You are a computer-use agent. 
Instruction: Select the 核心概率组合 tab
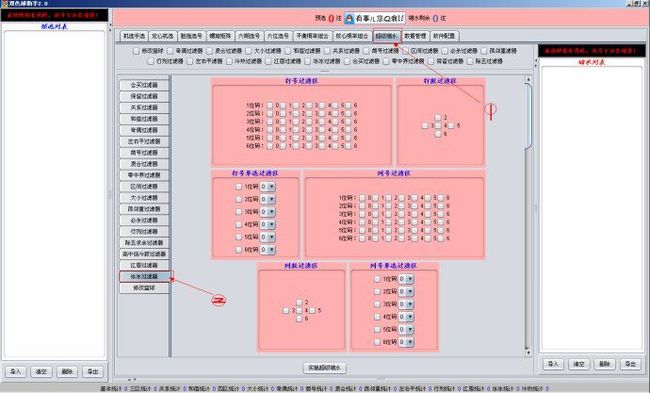pyautogui.click(x=352, y=36)
